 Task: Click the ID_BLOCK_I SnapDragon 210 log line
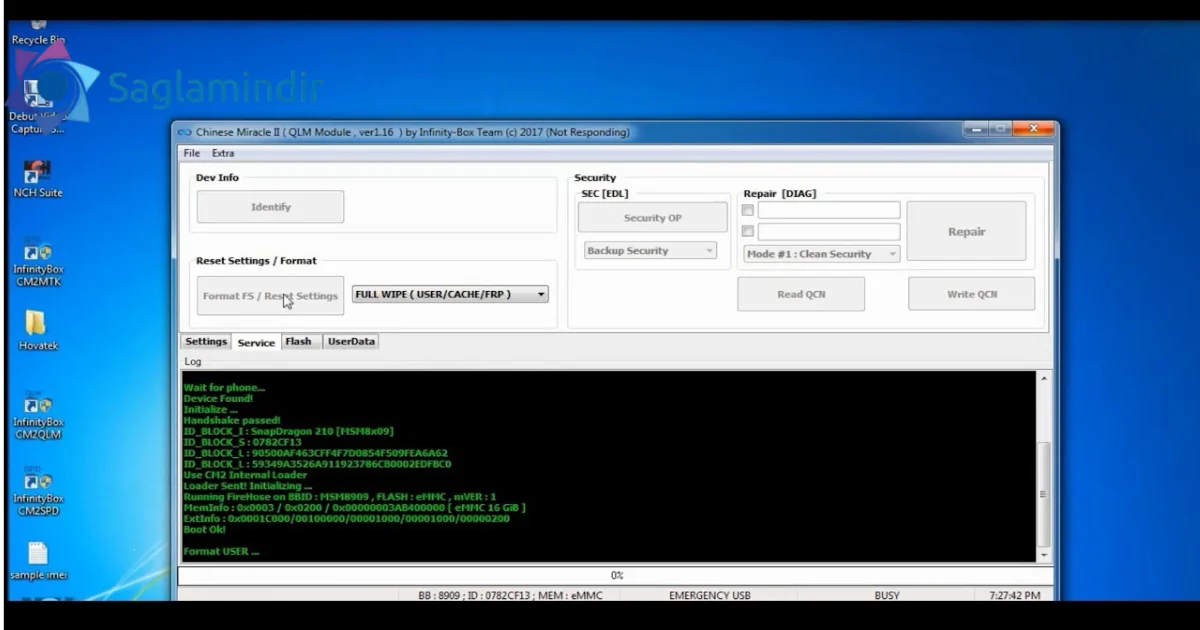[x=288, y=431]
